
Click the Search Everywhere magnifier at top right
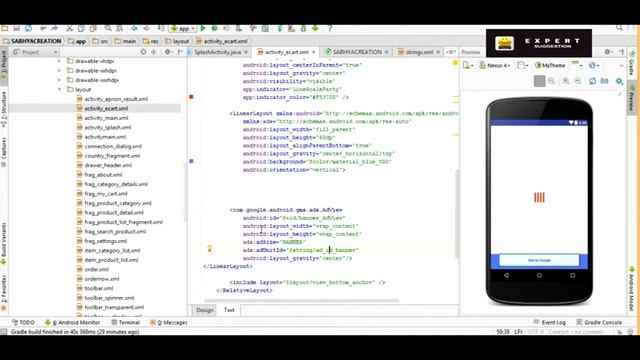tap(620, 28)
